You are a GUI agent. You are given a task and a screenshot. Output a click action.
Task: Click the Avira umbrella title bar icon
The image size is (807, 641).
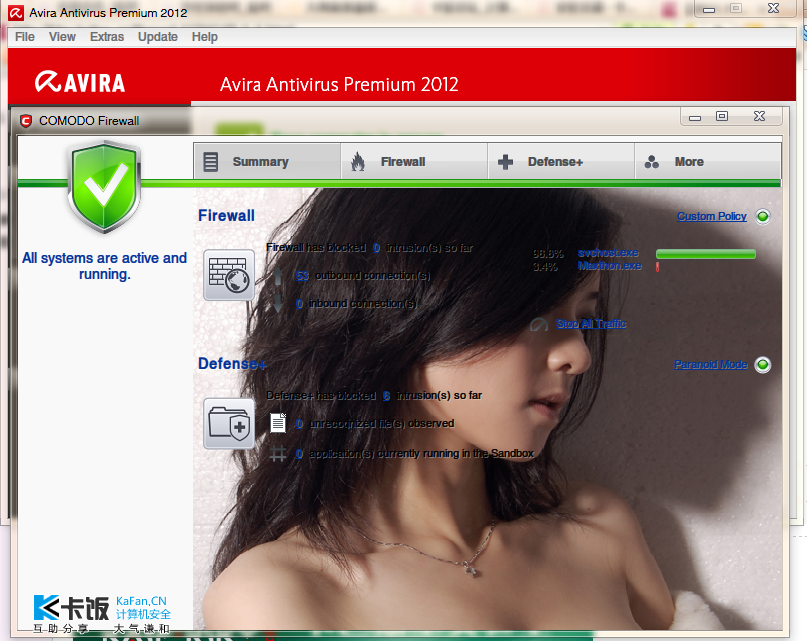coord(16,12)
